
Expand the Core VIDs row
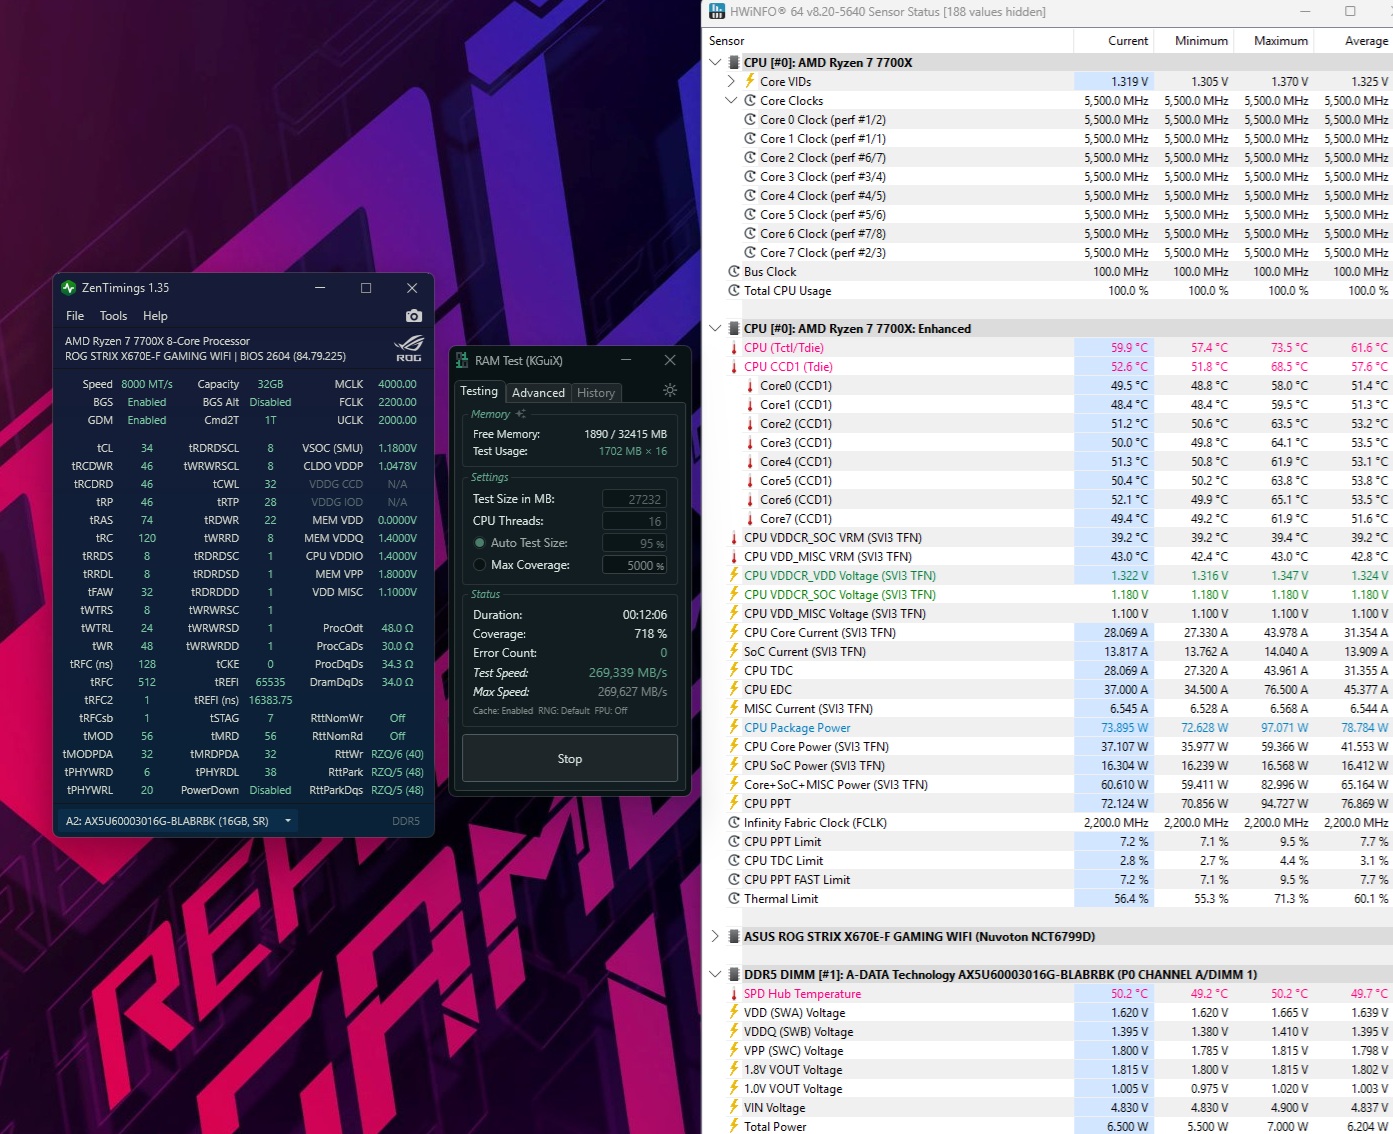(x=731, y=82)
